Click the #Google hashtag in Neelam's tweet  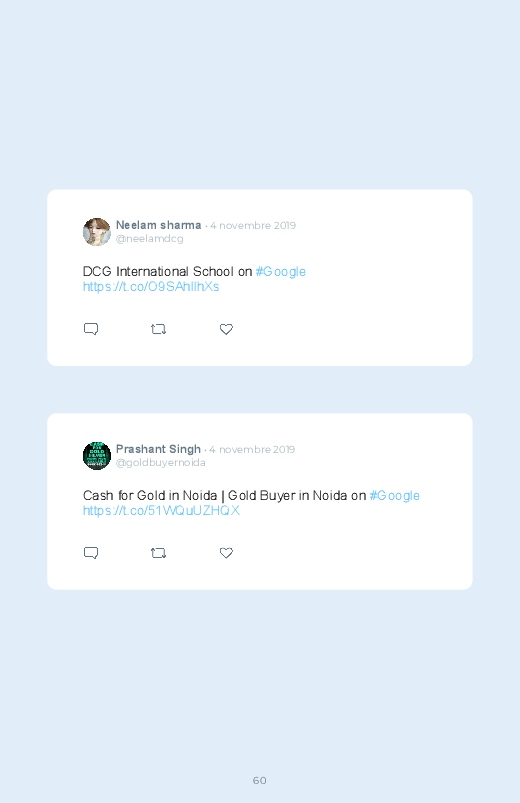281,271
